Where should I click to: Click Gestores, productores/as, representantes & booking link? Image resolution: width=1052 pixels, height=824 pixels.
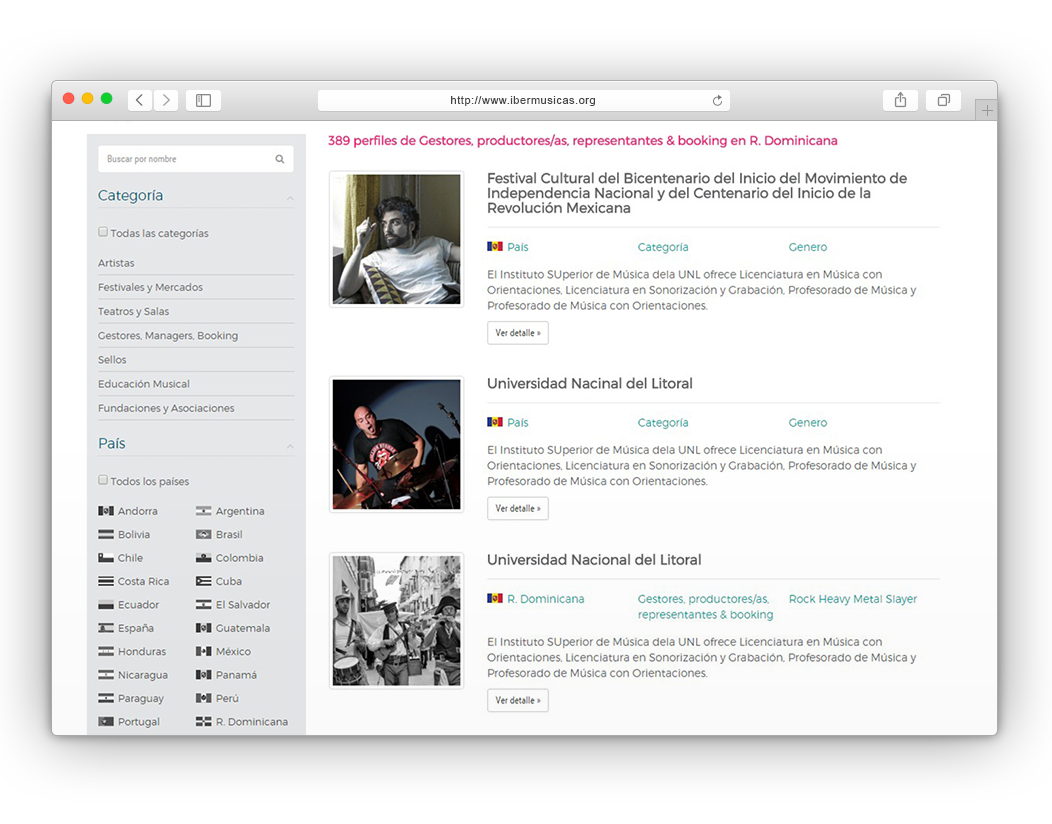pyautogui.click(x=705, y=607)
